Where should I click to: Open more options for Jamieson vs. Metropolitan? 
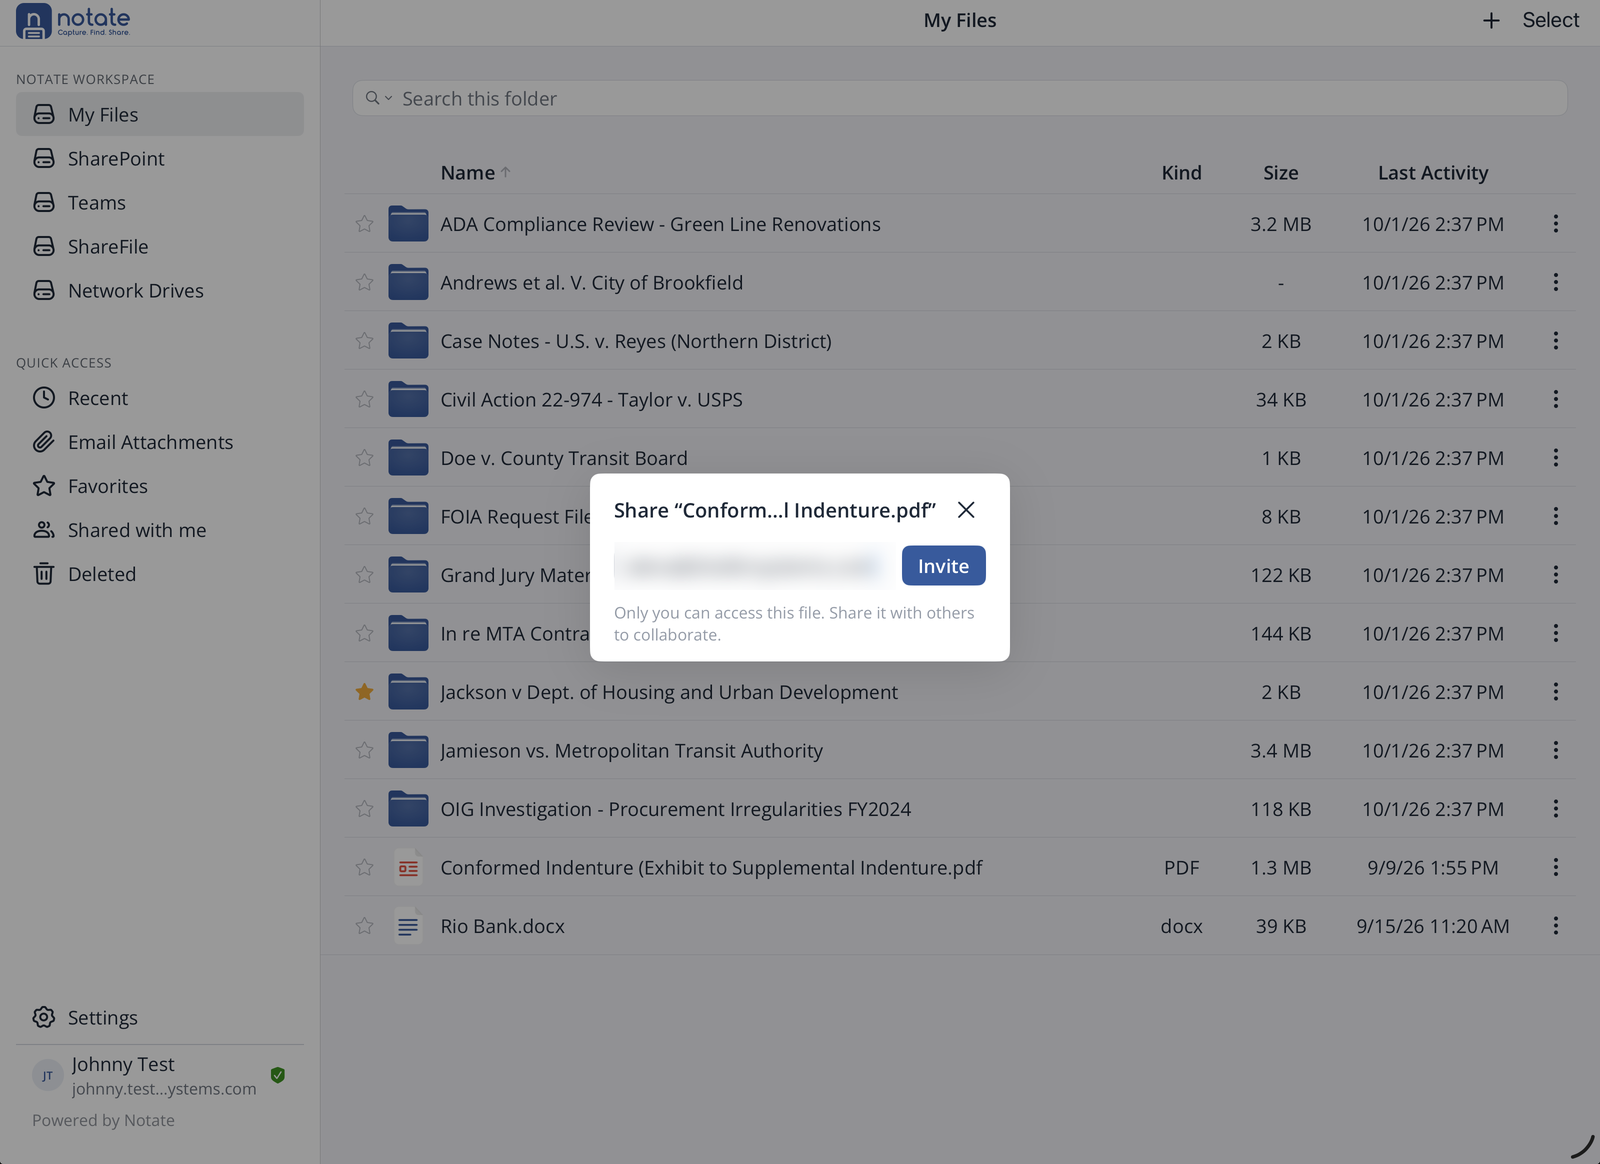pyautogui.click(x=1555, y=750)
